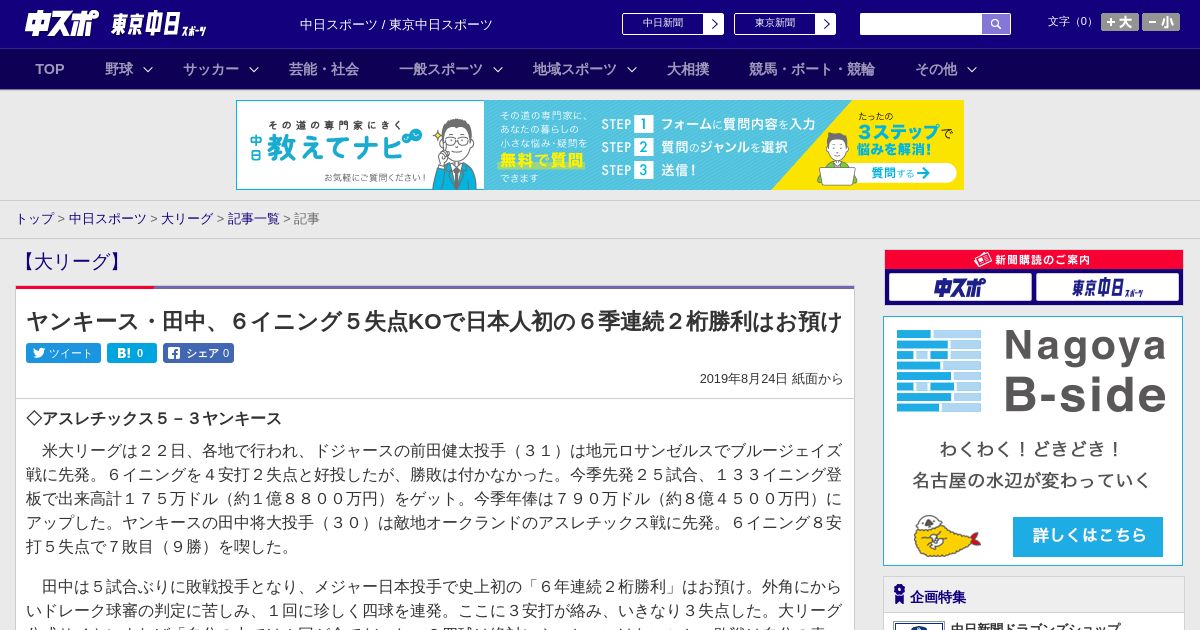This screenshot has width=1200, height=630.
Task: Expand the 一般スポーツ dropdown chevron
Action: click(x=498, y=70)
